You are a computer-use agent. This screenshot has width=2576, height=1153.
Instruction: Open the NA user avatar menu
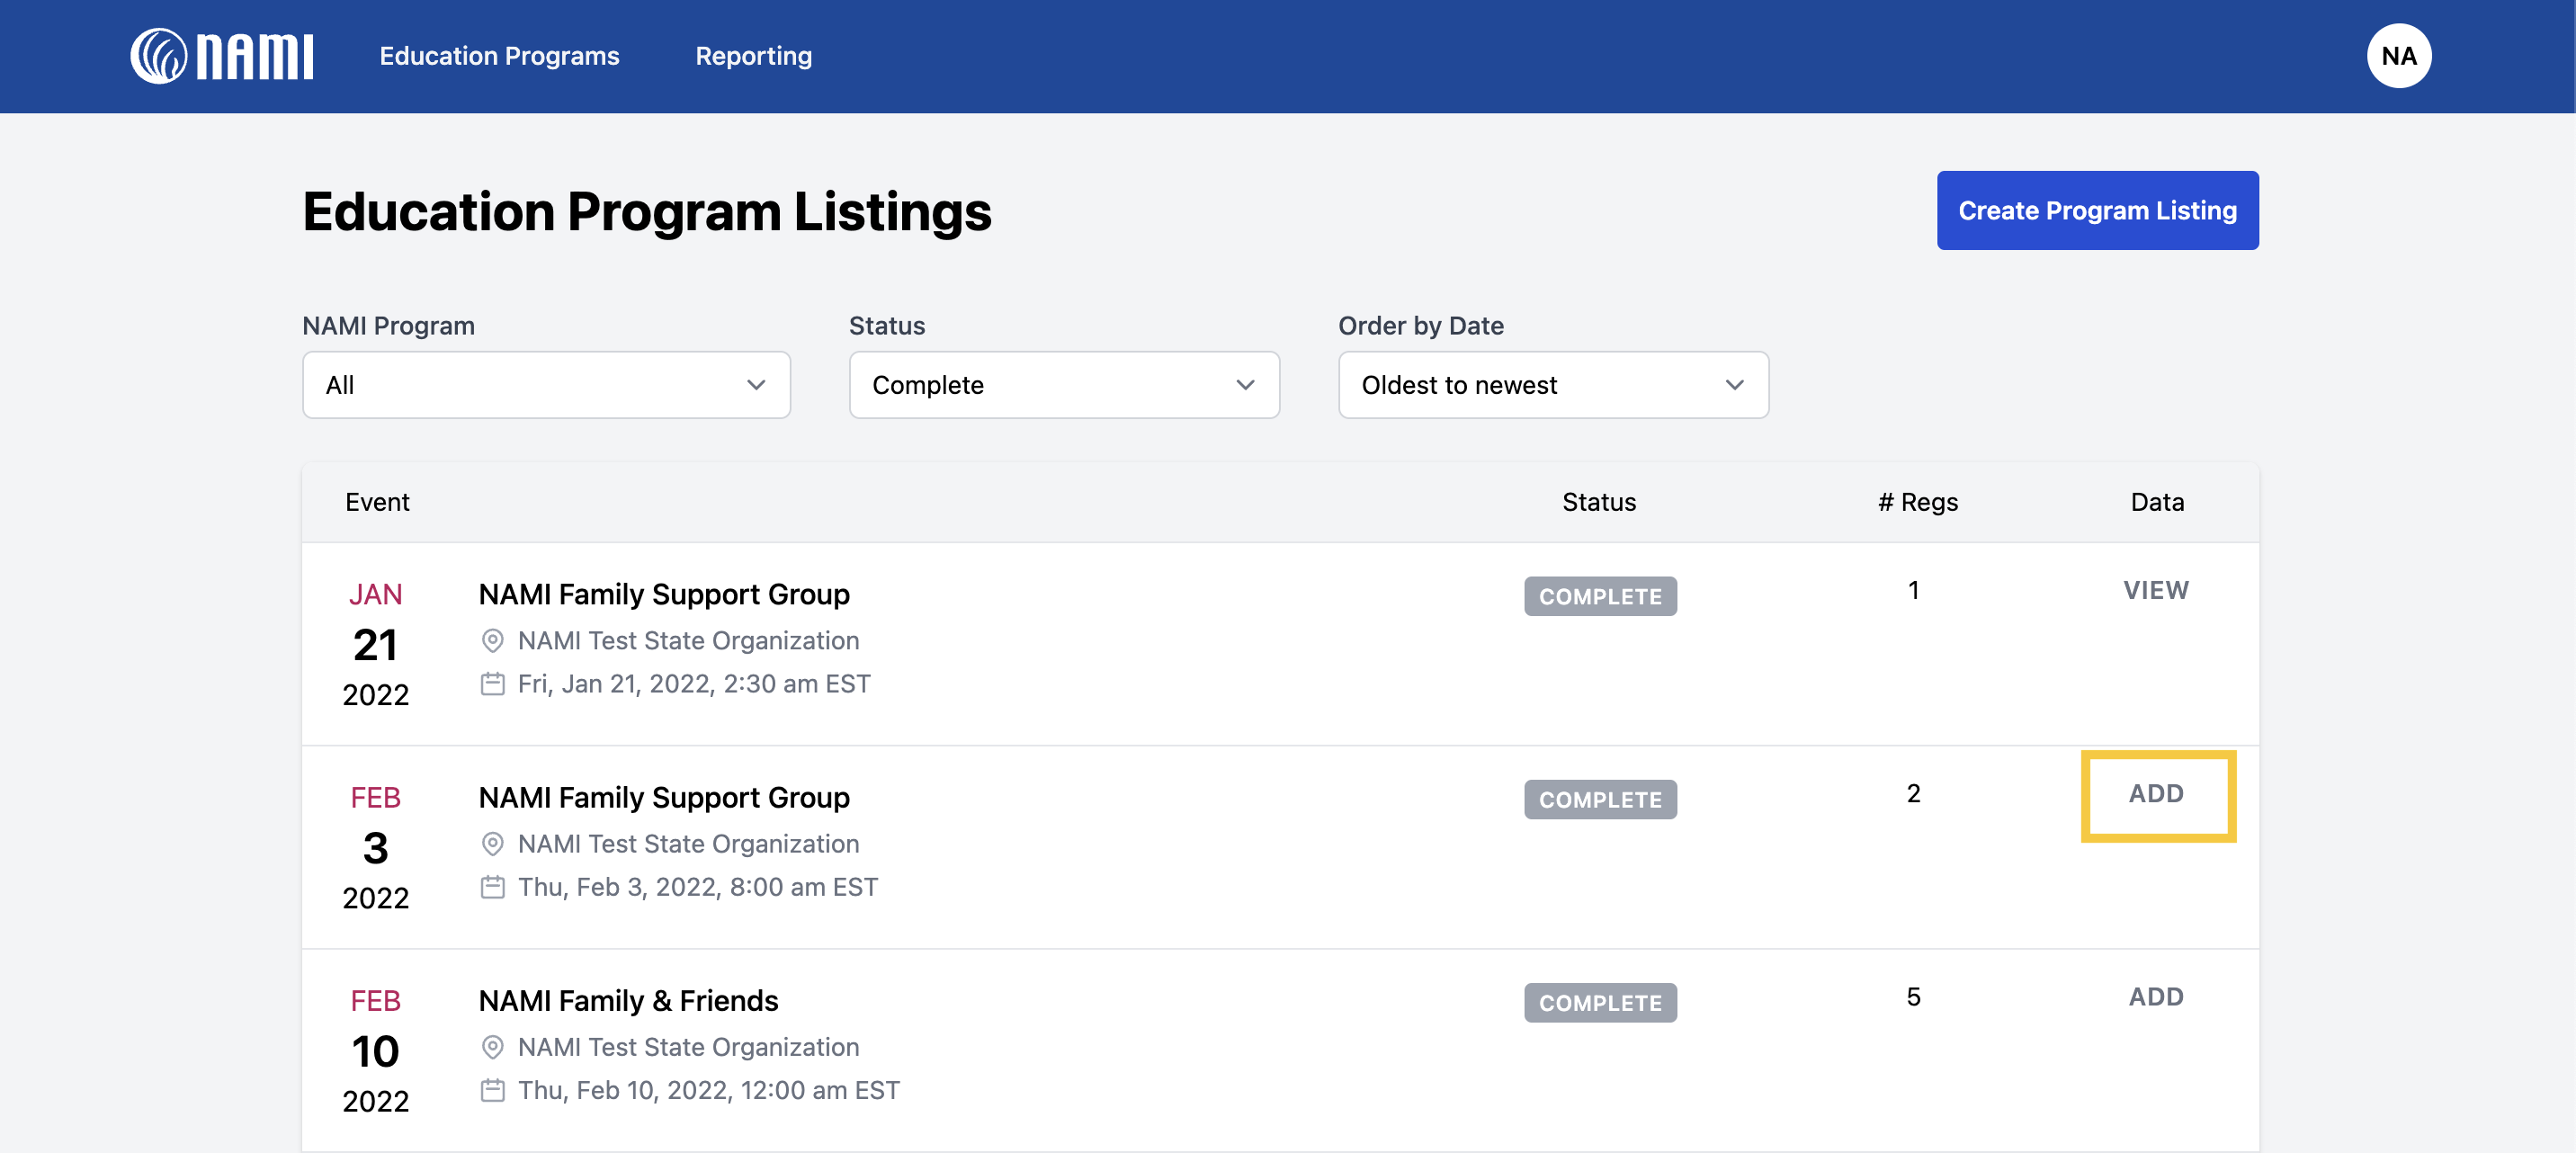[x=2397, y=56]
